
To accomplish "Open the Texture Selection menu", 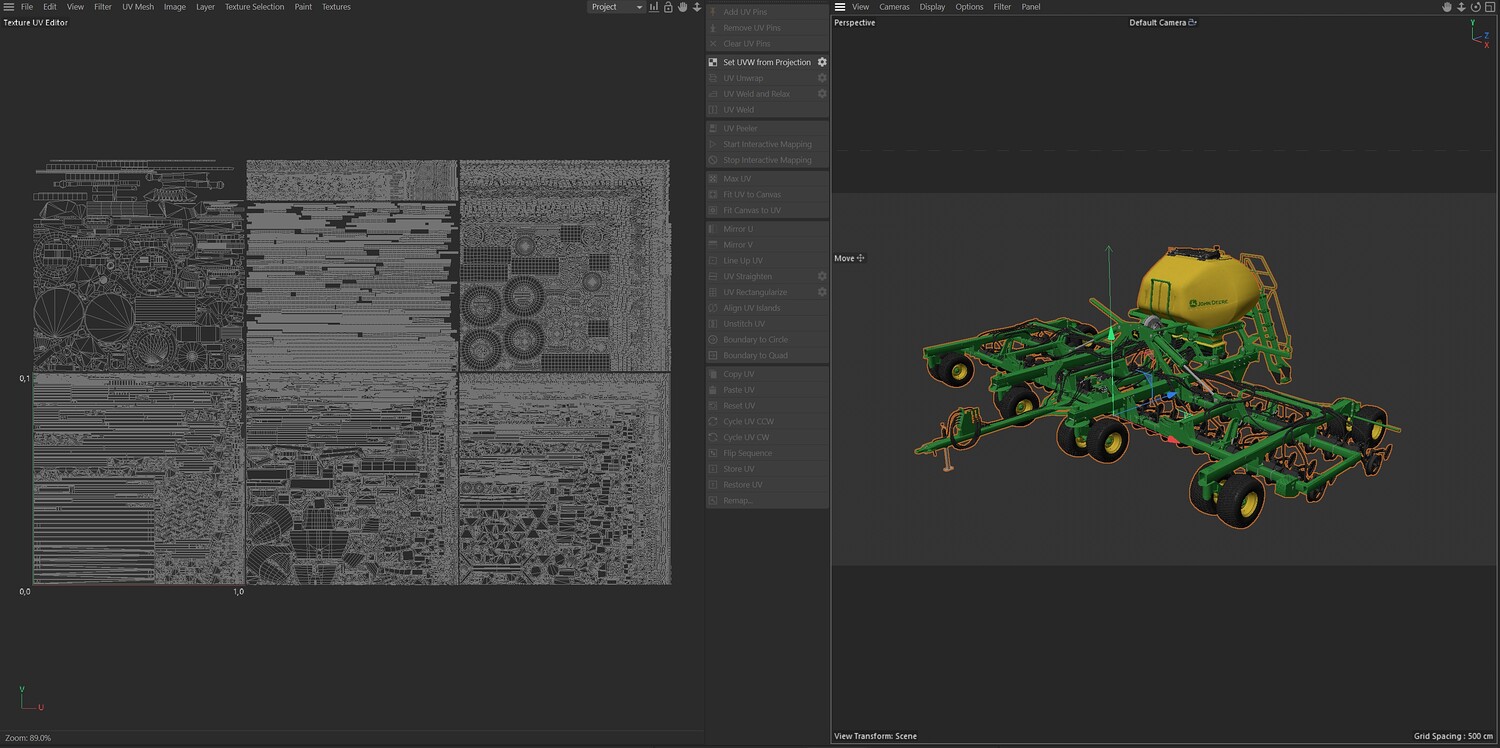I will [x=254, y=7].
